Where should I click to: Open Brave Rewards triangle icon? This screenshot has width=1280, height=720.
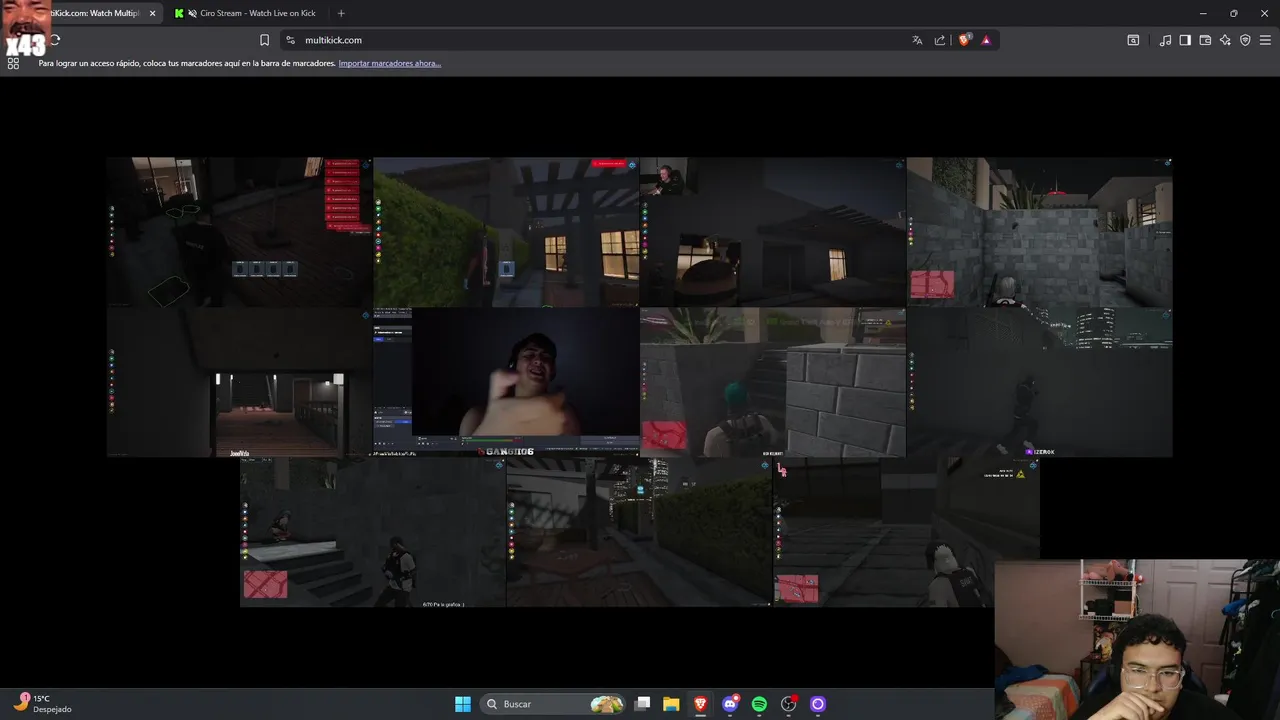click(x=986, y=40)
